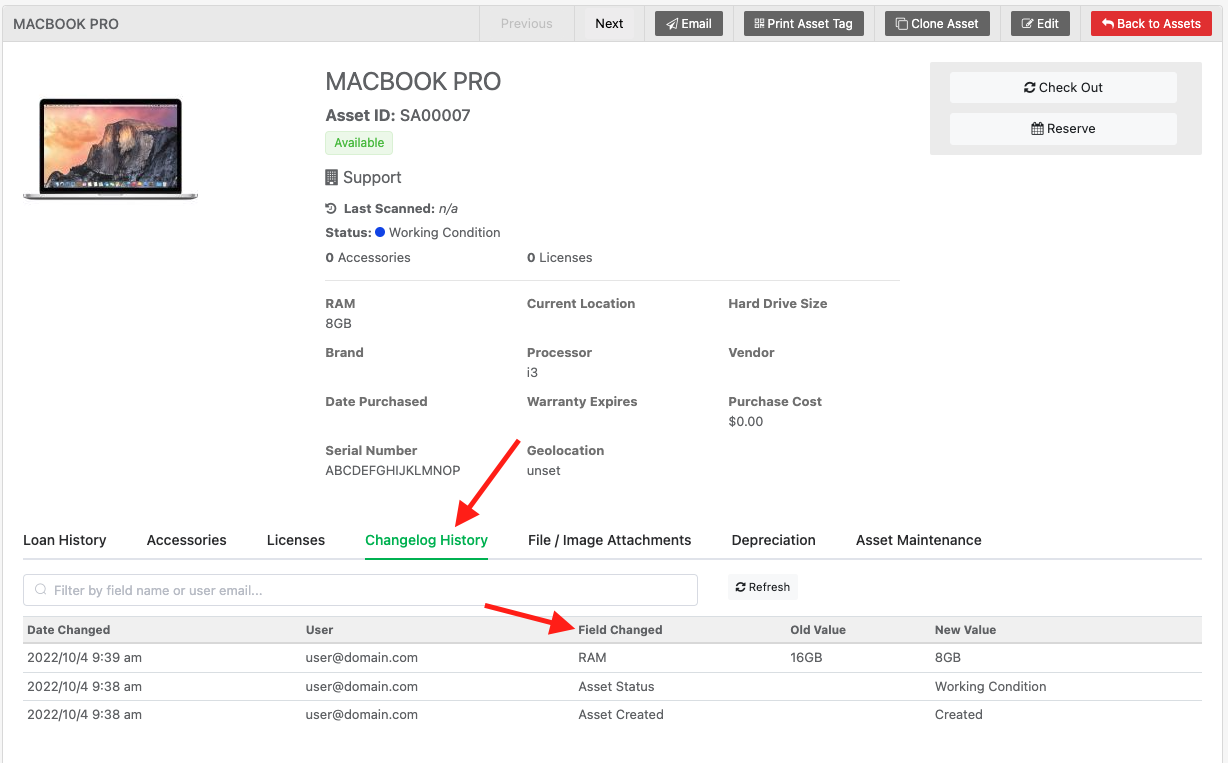Viewport: 1228px width, 763px height.
Task: Check Out the MacBook Pro asset
Action: point(1063,88)
